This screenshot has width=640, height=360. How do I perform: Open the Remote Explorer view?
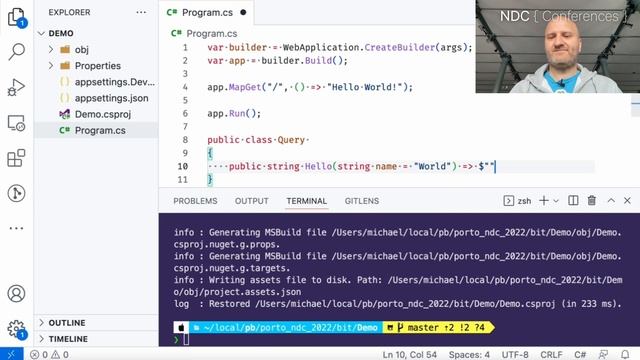point(16,123)
